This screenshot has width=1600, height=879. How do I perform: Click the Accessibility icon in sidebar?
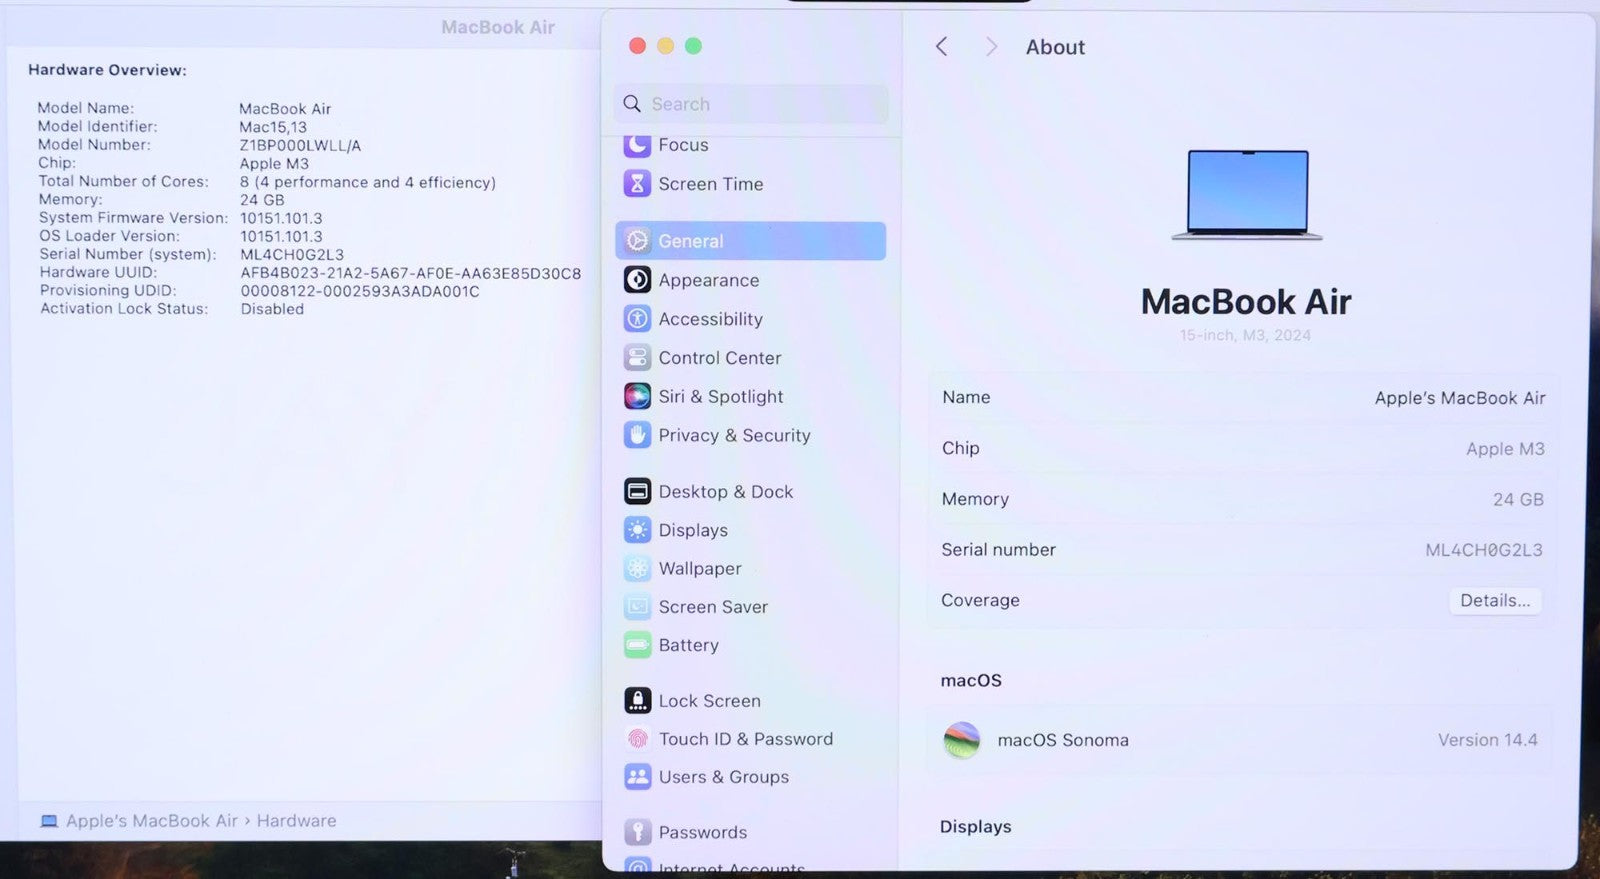coord(637,319)
